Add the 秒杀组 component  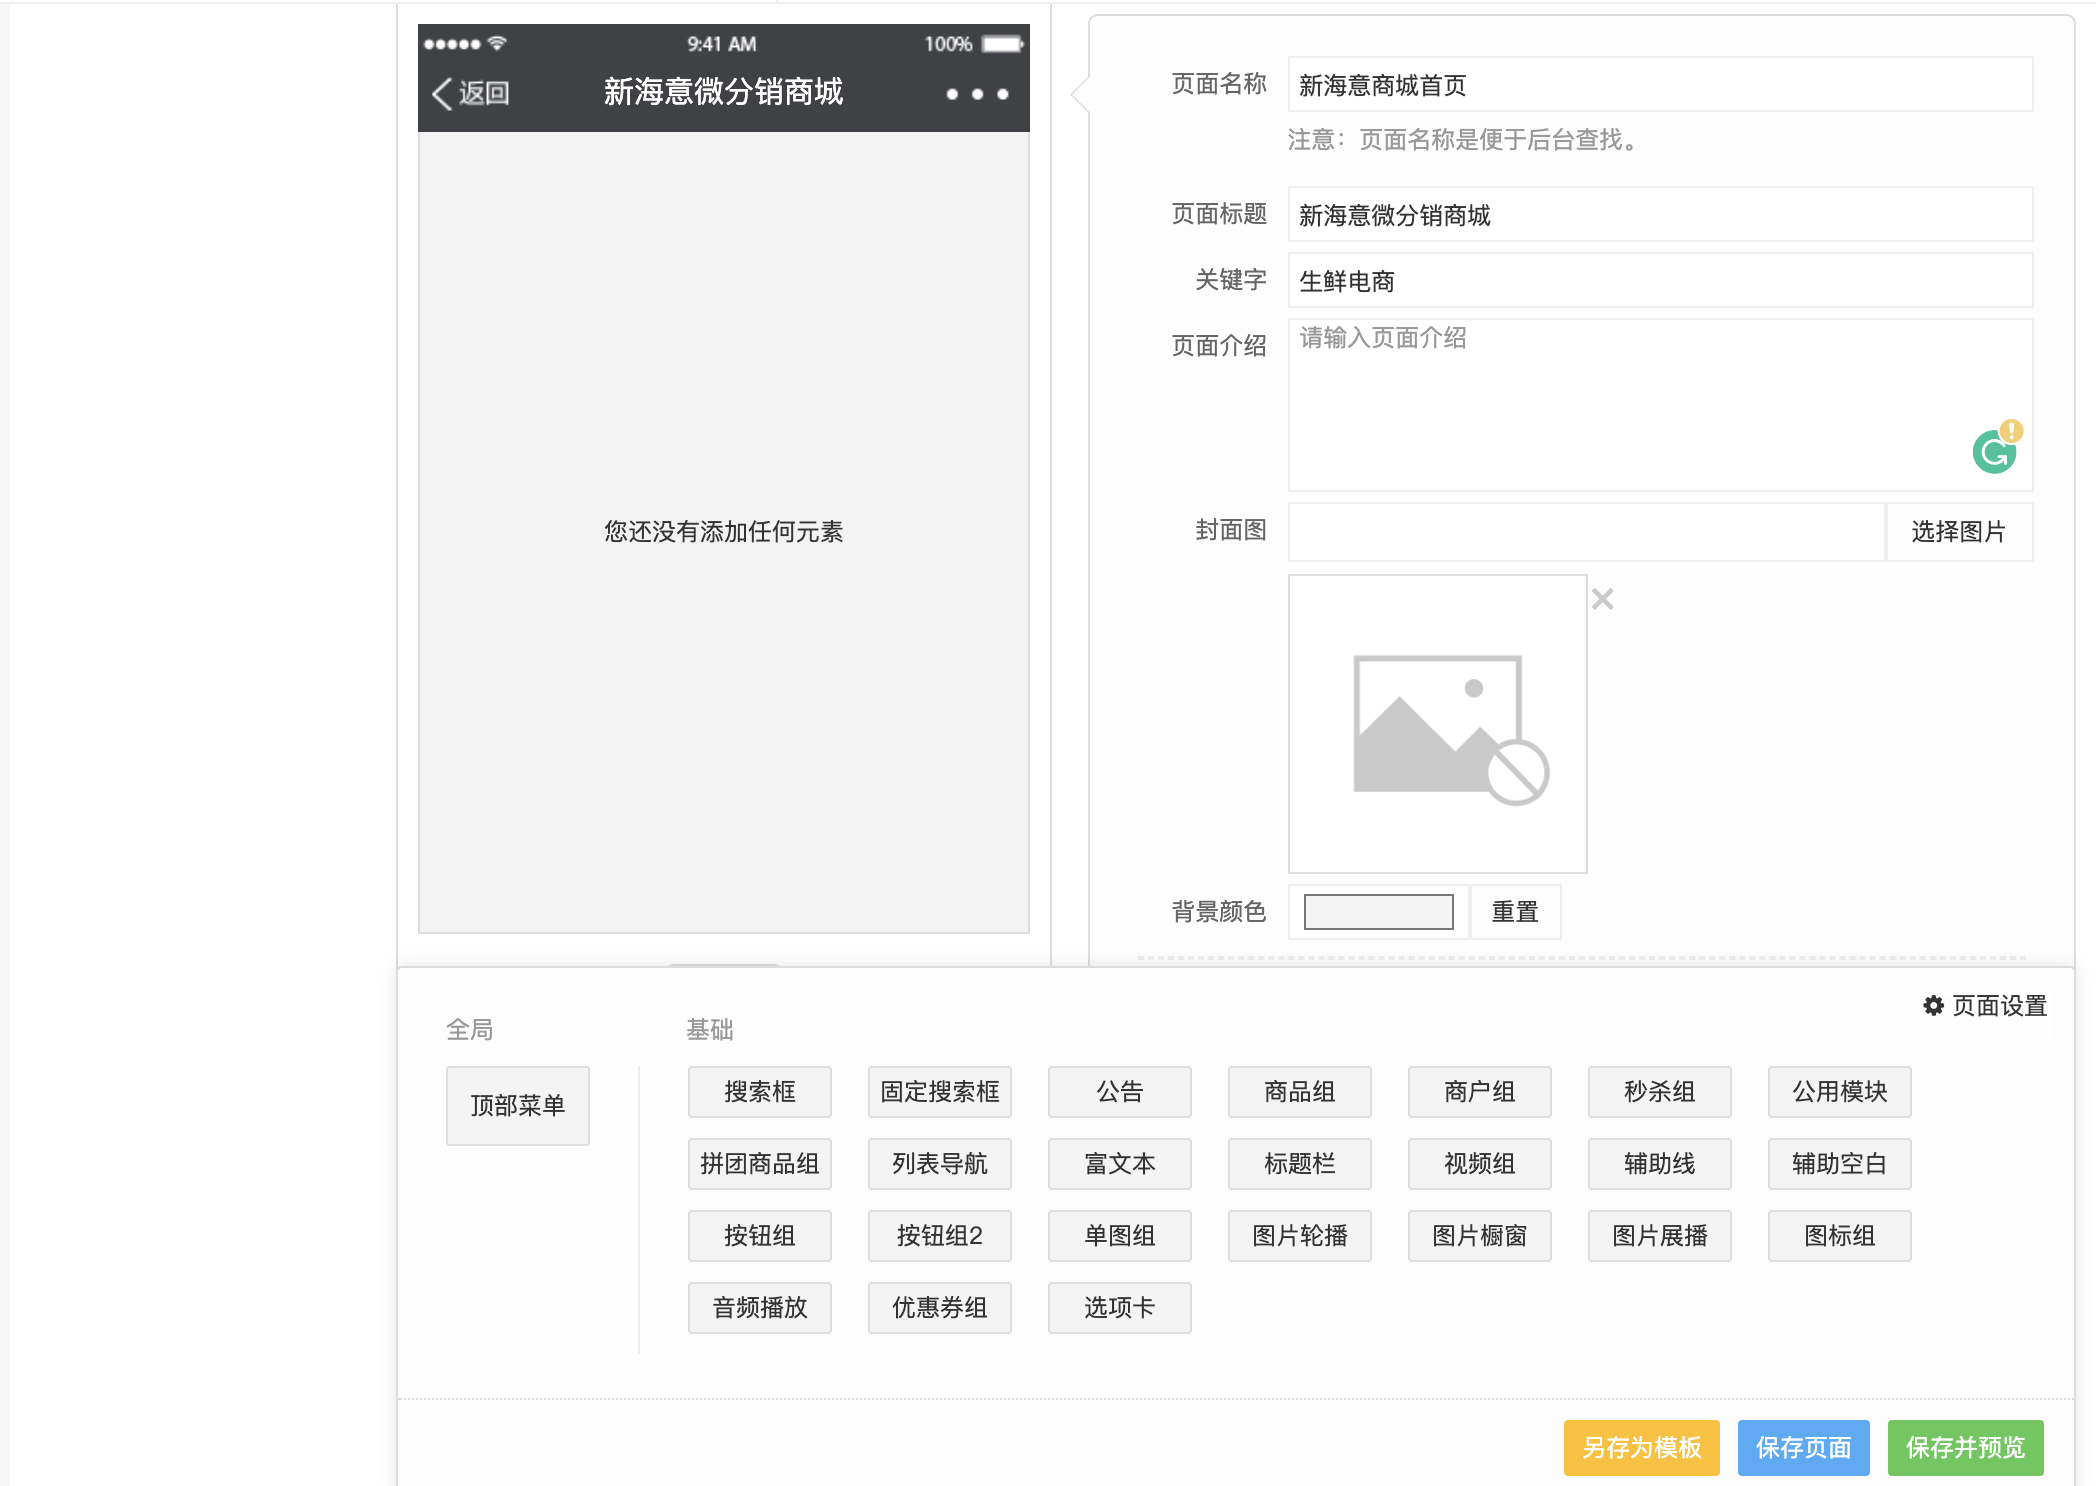pyautogui.click(x=1660, y=1091)
